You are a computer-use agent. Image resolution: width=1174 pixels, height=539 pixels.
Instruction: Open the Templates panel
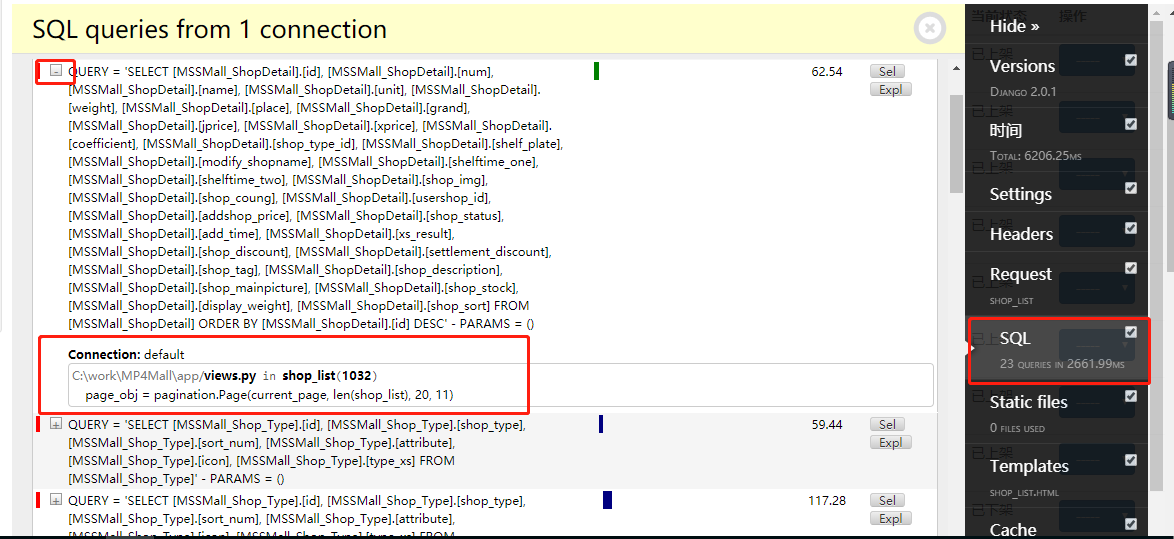(1029, 466)
